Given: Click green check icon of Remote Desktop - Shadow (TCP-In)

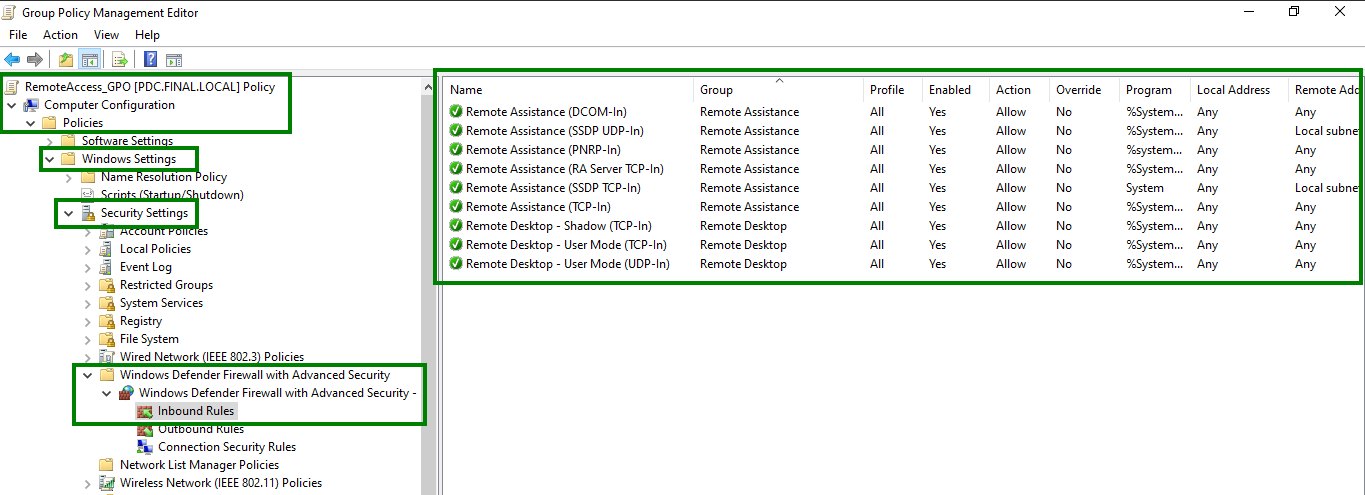Looking at the screenshot, I should pyautogui.click(x=456, y=226).
